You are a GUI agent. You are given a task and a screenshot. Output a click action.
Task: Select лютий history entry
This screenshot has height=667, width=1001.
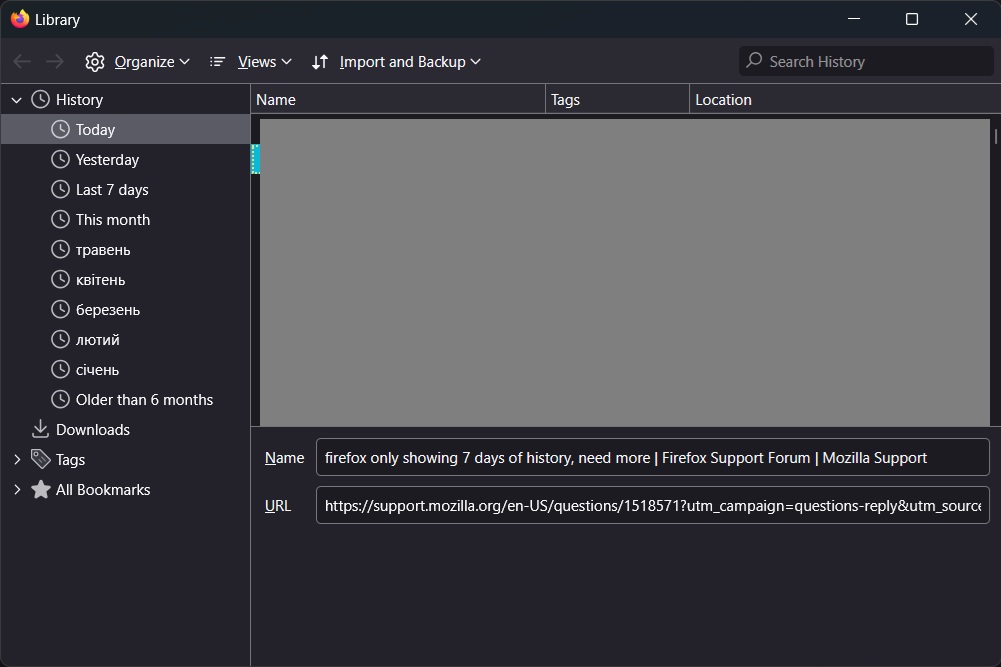pyautogui.click(x=126, y=340)
